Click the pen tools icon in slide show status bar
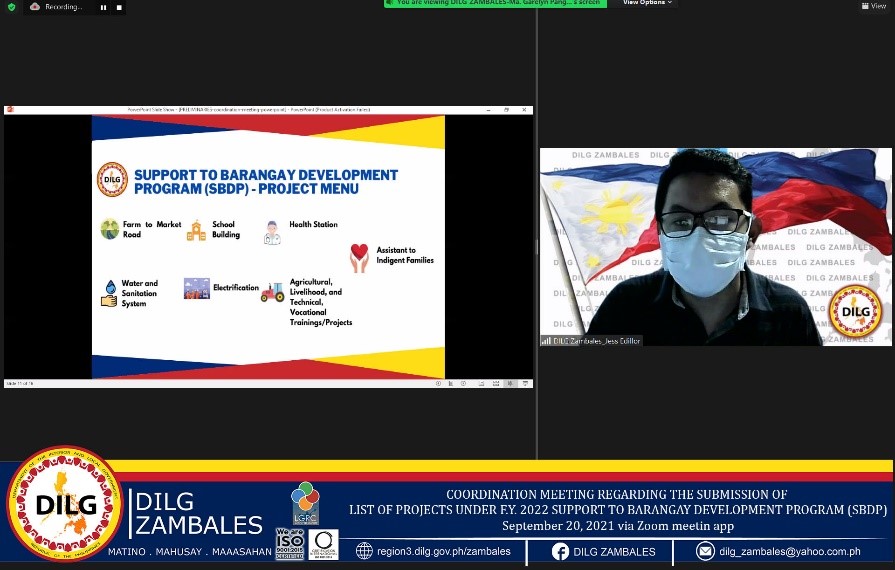Screen dimensions: 895x570 click(450, 383)
